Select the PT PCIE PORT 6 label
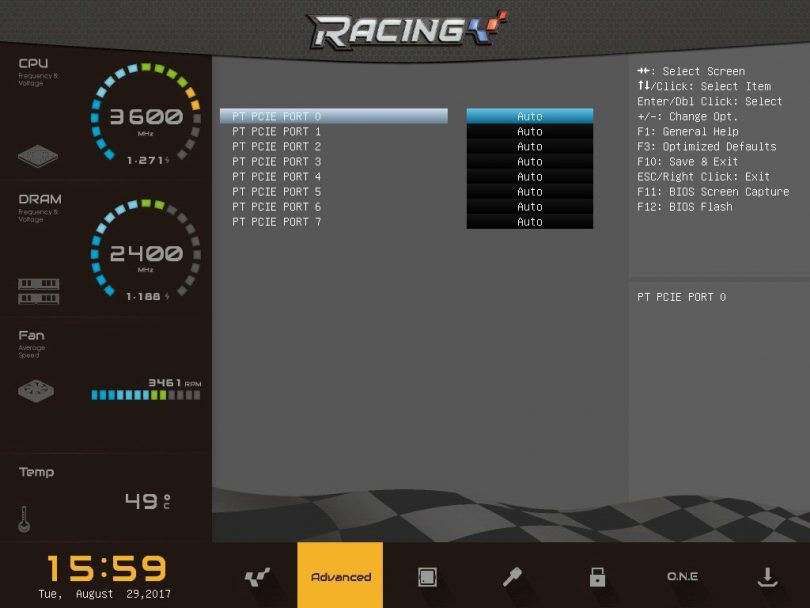 (x=277, y=206)
